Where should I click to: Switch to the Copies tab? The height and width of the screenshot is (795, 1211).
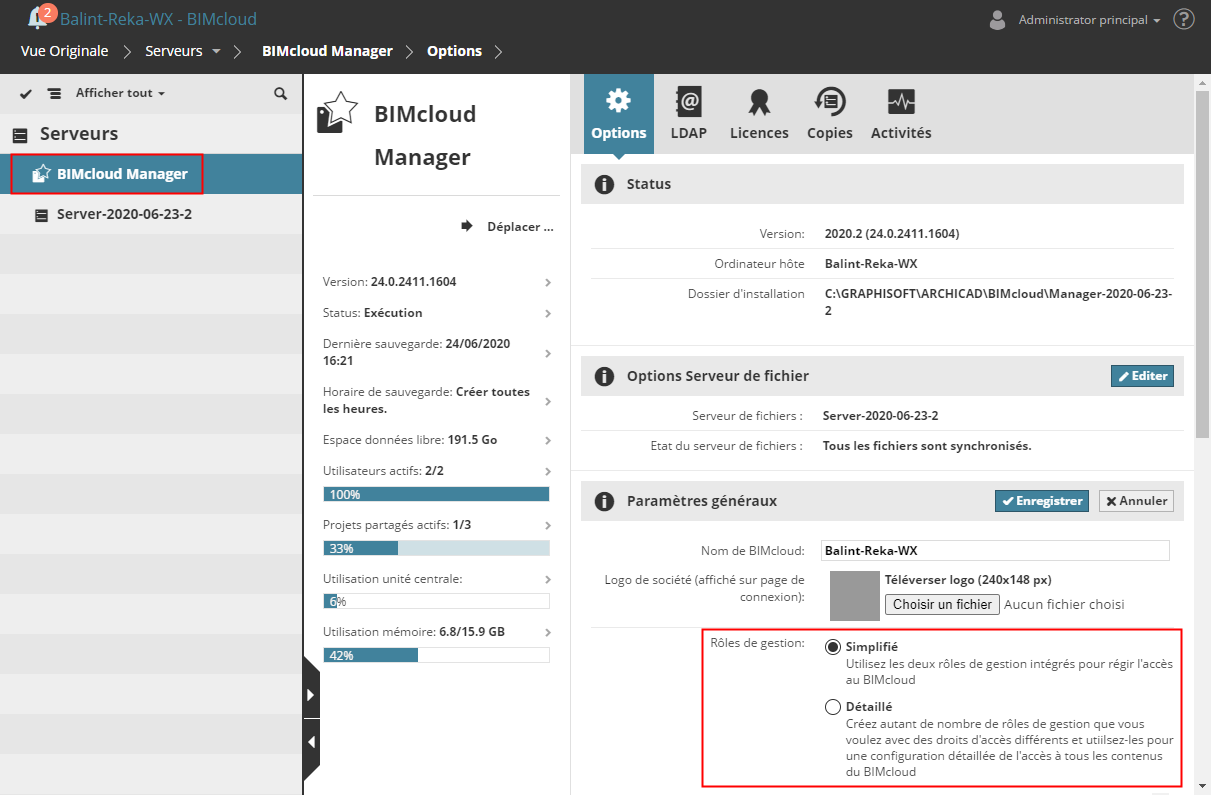pyautogui.click(x=830, y=114)
